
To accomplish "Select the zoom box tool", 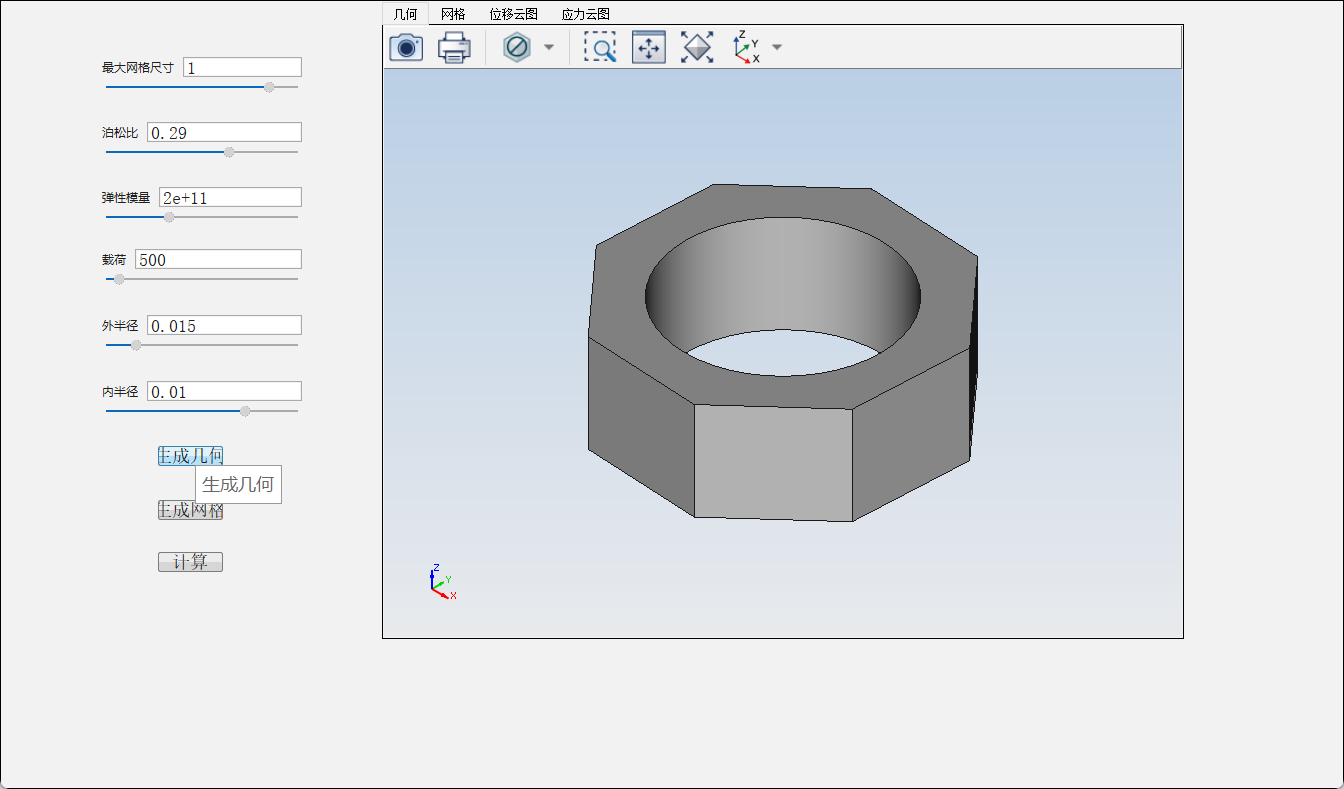I will coord(600,47).
